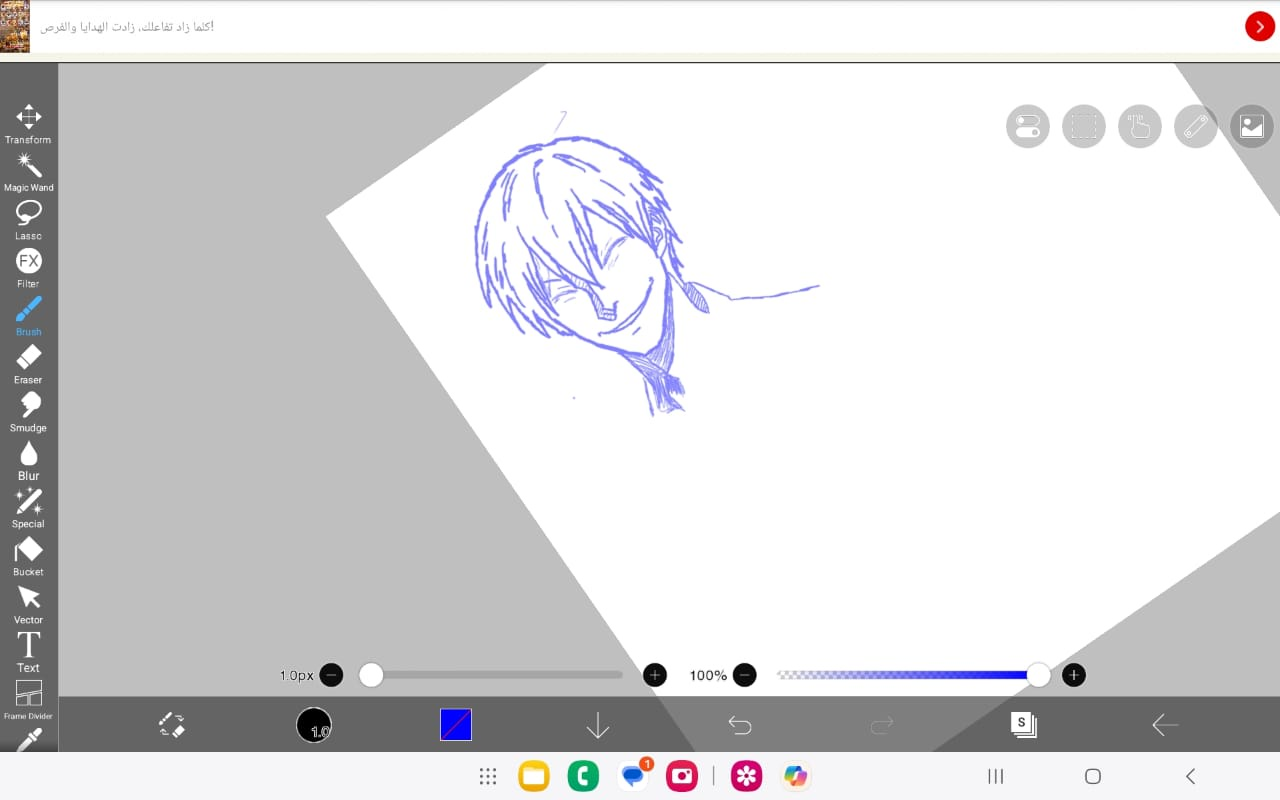Image resolution: width=1280 pixels, height=800 pixels.
Task: Undo the last stroke
Action: 740,725
